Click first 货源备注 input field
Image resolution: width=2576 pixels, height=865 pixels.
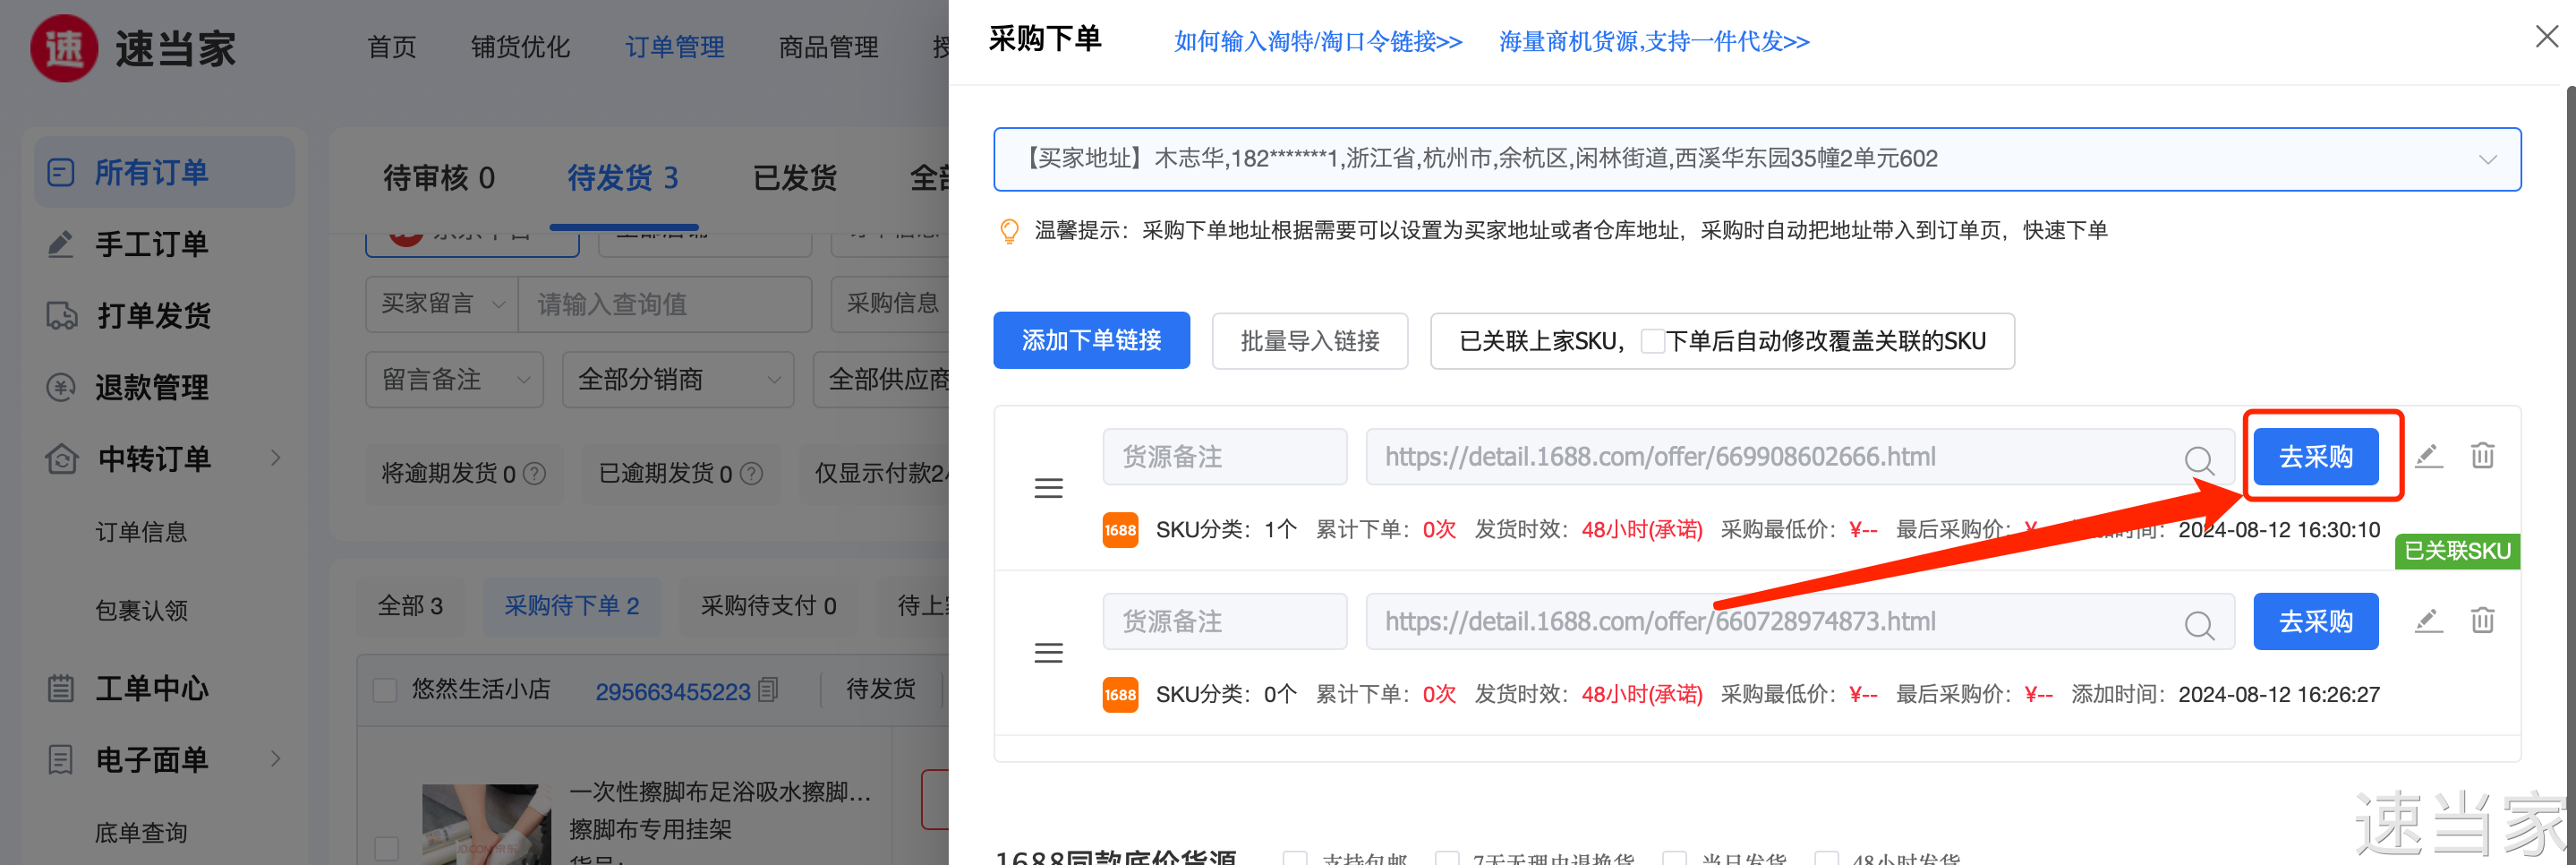point(1224,457)
